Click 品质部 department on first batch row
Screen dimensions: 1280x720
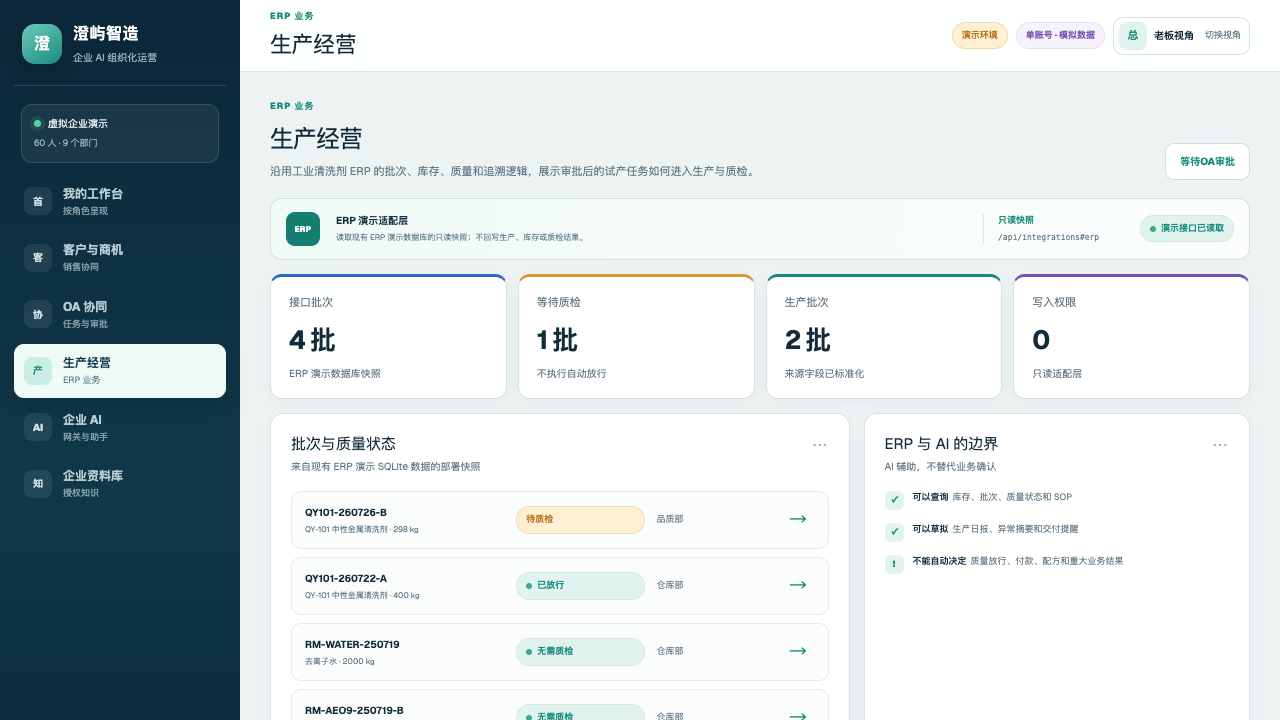(670, 519)
